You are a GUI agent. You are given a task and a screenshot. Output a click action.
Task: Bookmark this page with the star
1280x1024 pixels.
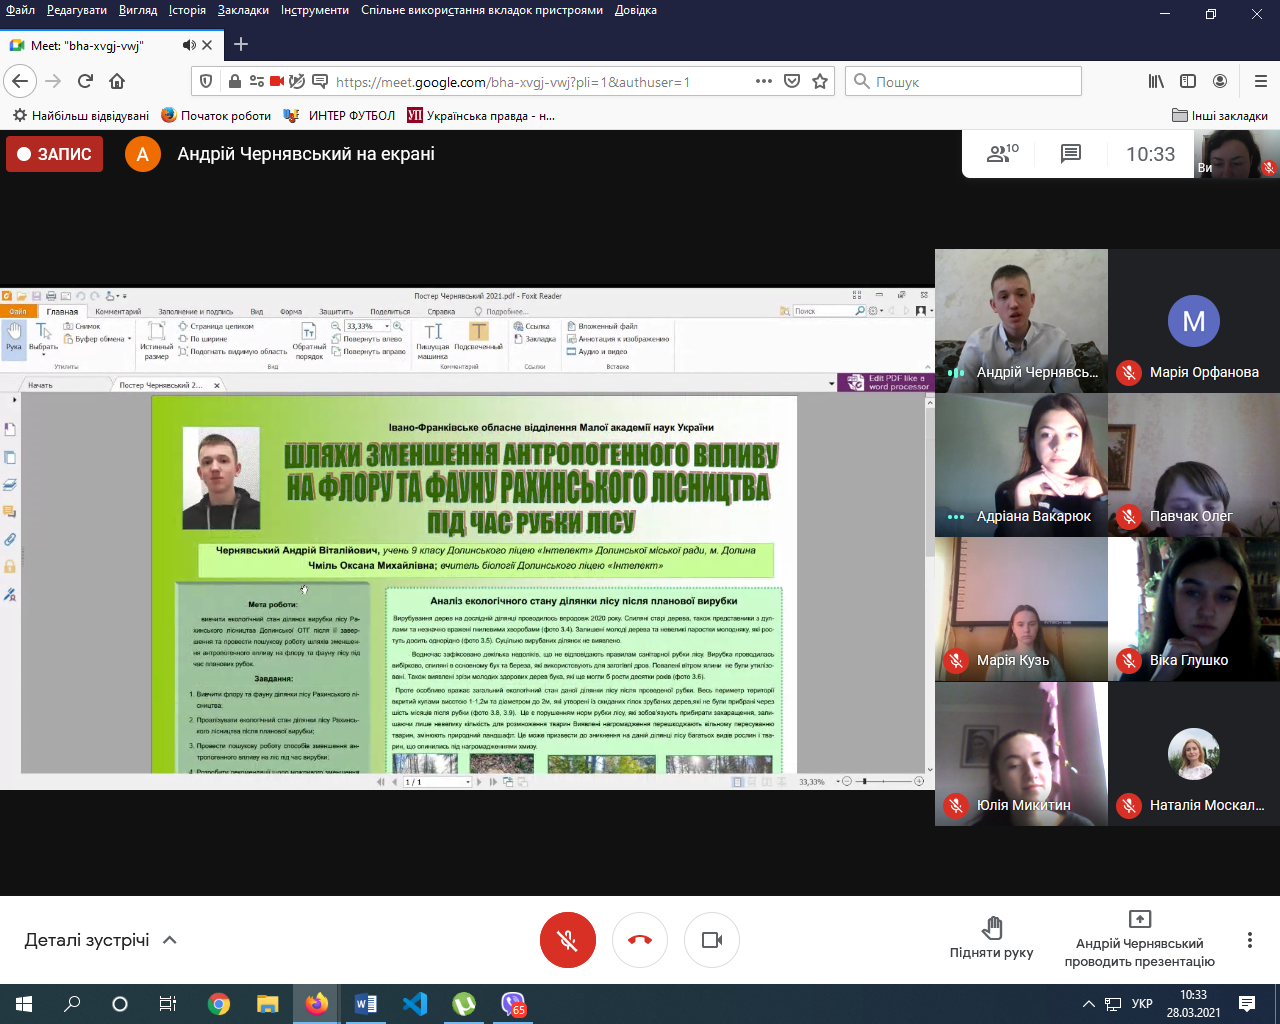coord(820,81)
